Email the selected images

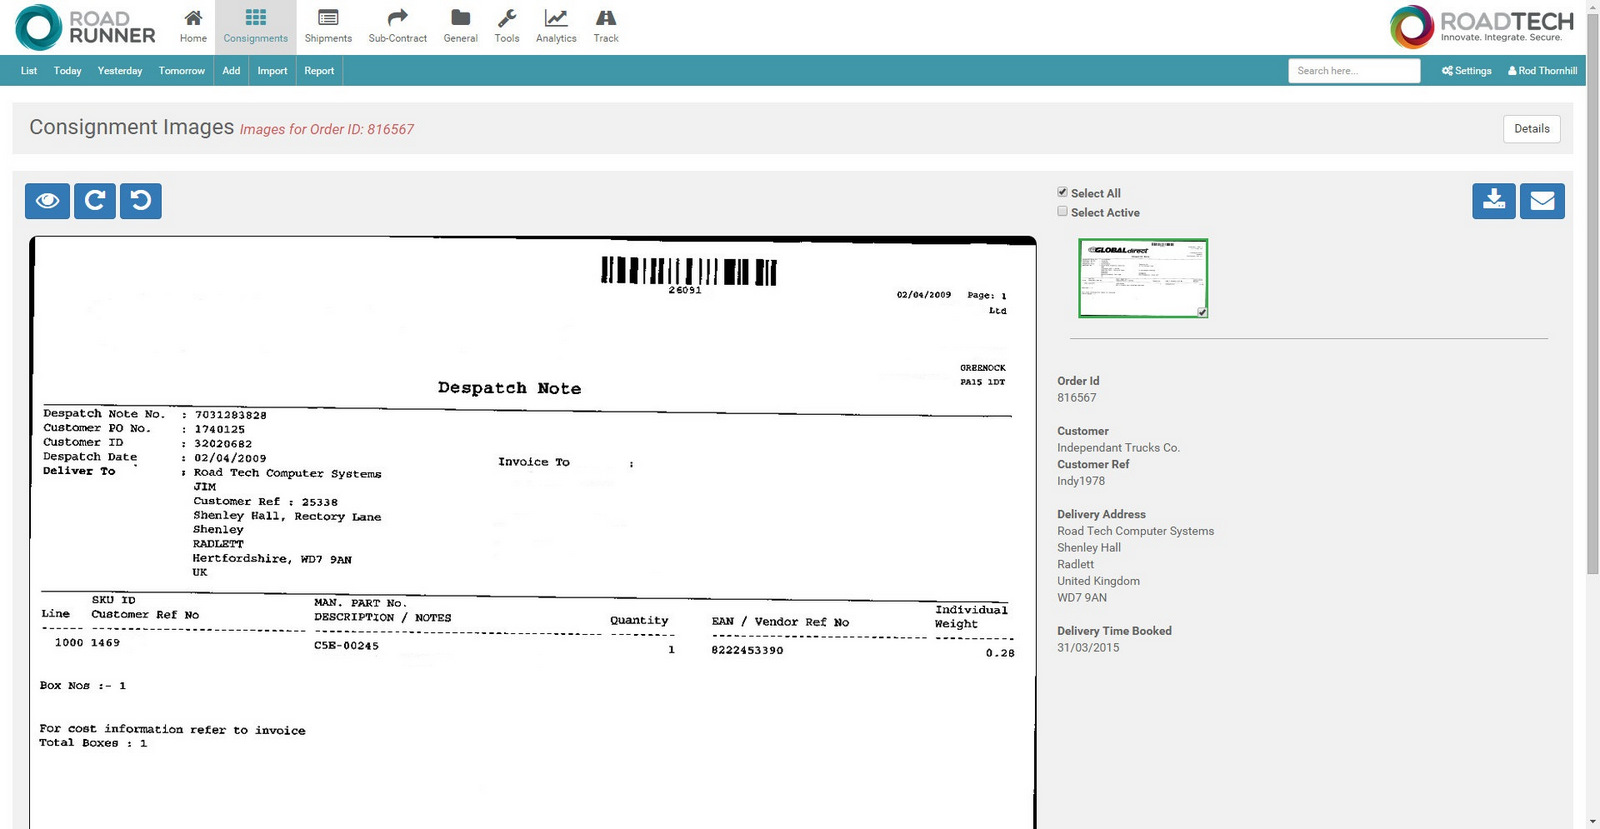click(1542, 201)
